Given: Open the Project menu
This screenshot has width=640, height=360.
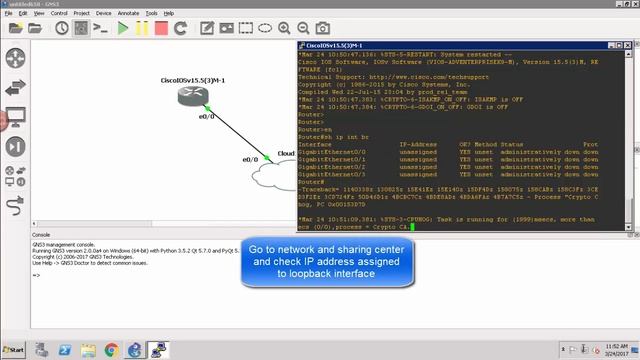Looking at the screenshot, I should point(81,13).
